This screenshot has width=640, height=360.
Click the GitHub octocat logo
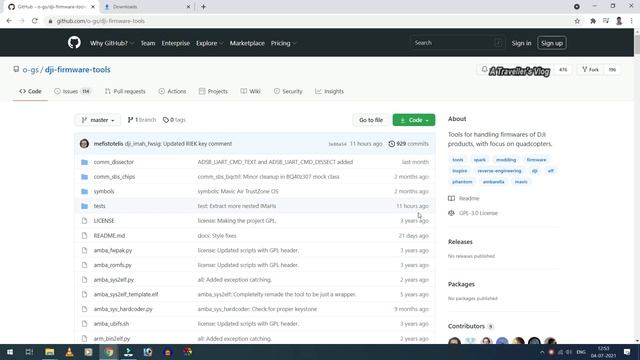pyautogui.click(x=74, y=42)
